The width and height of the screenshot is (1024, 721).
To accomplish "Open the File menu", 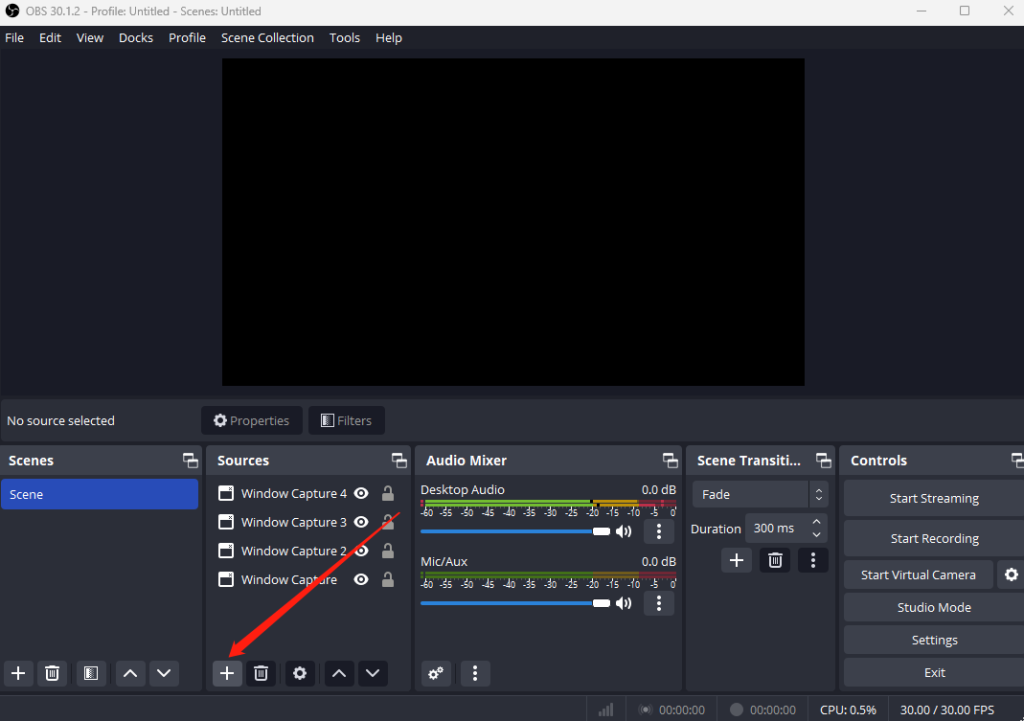I will click(14, 38).
